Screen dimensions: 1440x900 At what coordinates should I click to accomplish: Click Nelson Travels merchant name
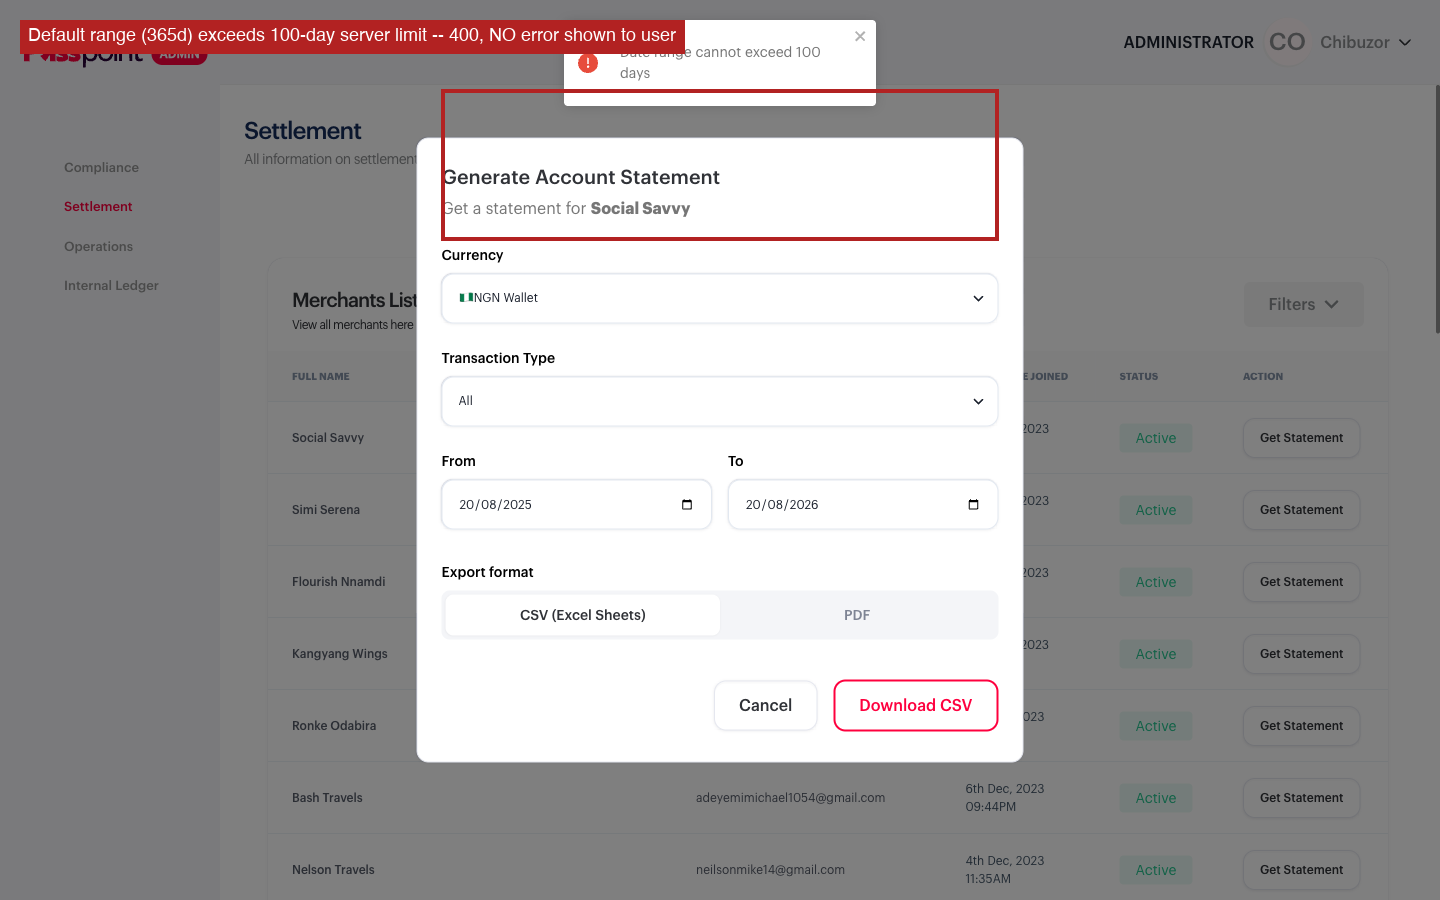(333, 870)
